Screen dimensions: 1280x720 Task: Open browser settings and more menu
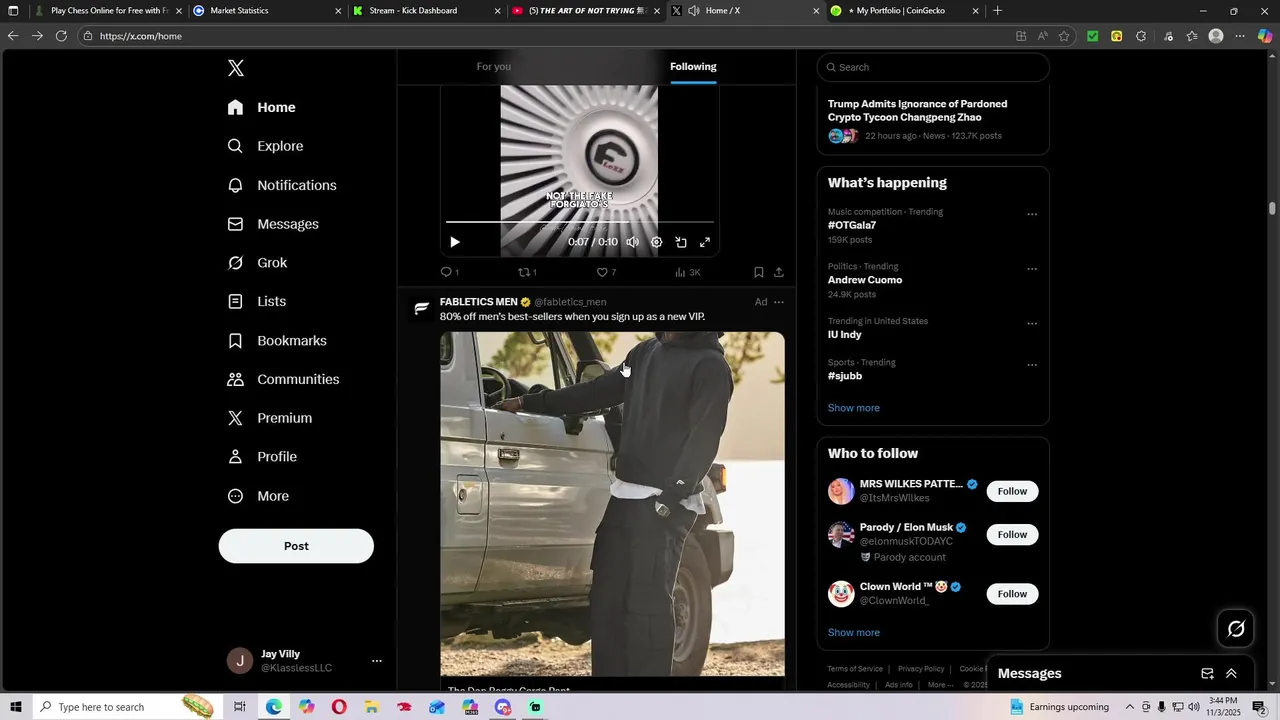tap(1240, 36)
